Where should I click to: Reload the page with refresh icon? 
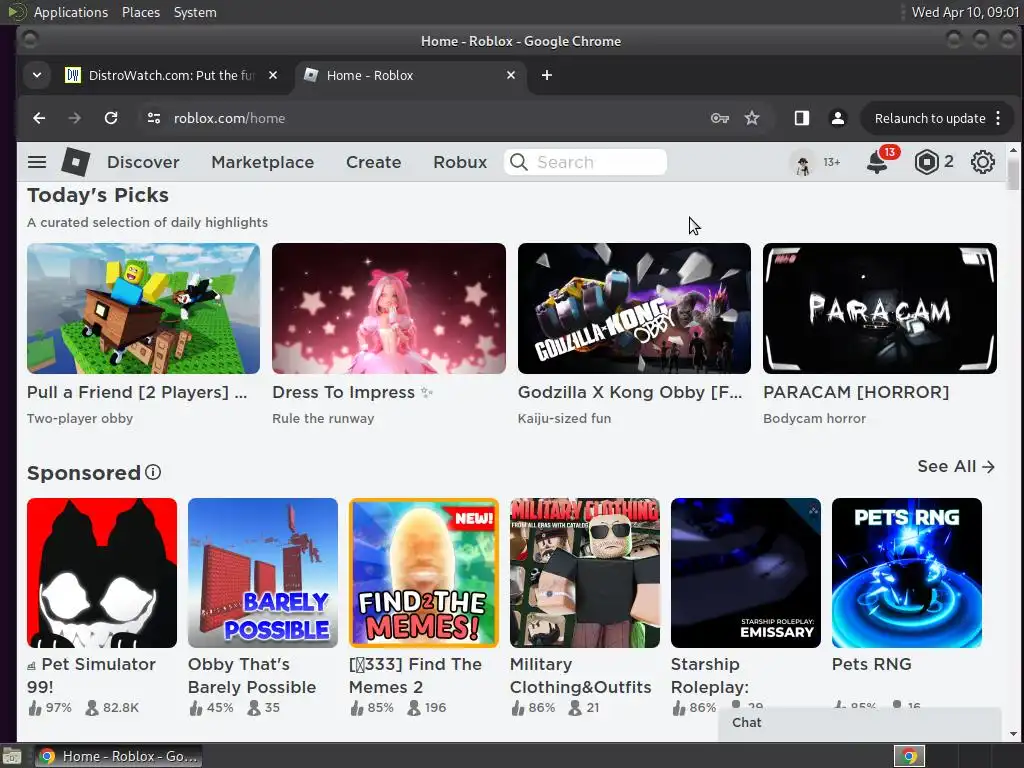click(x=111, y=118)
